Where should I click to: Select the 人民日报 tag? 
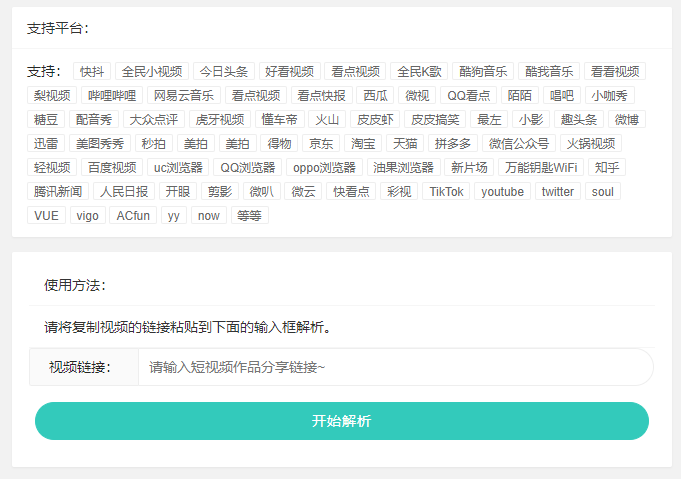coord(124,192)
